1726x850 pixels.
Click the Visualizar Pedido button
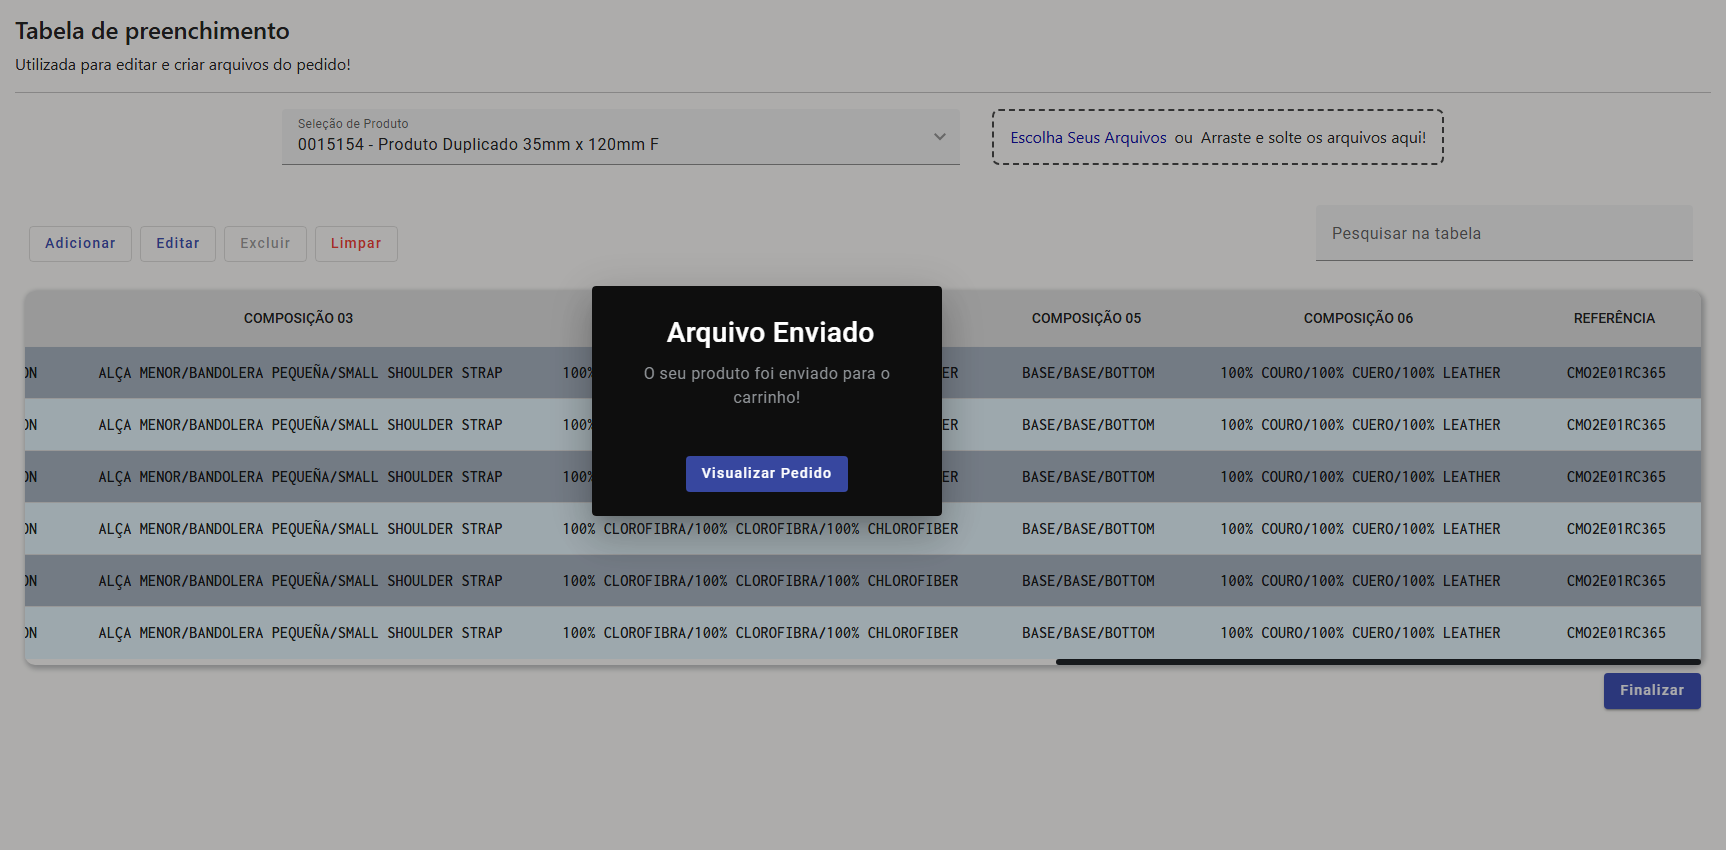(x=766, y=474)
